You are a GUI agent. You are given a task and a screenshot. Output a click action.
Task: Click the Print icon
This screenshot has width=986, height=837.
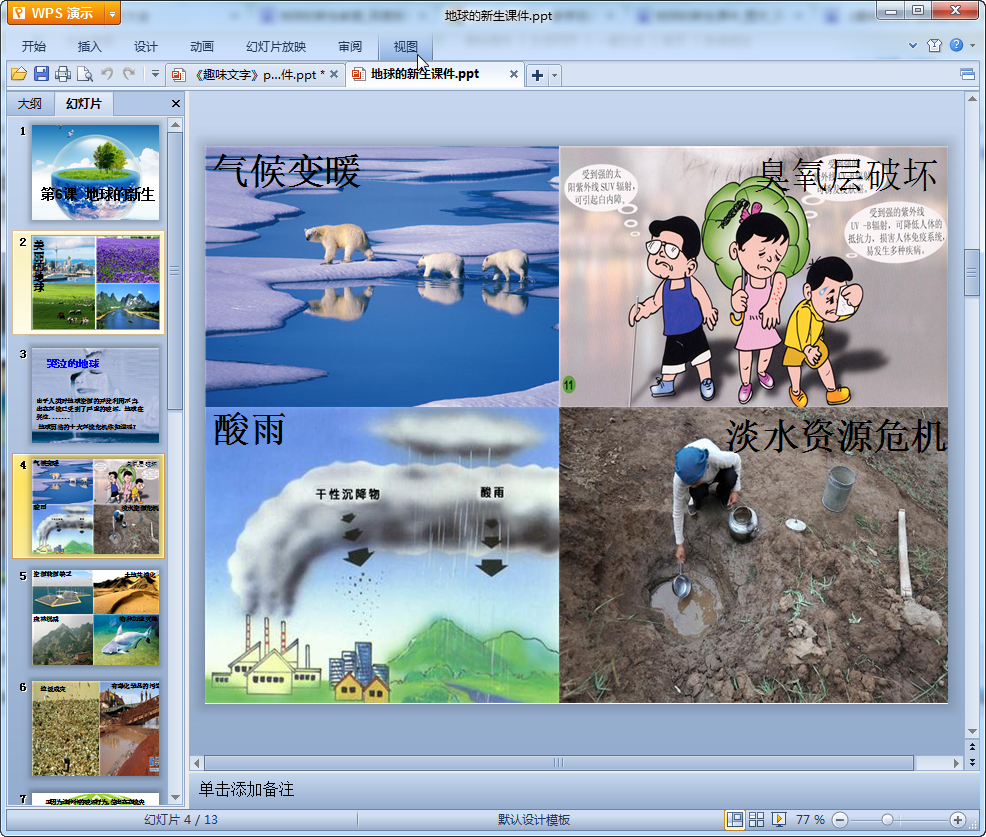(x=63, y=74)
